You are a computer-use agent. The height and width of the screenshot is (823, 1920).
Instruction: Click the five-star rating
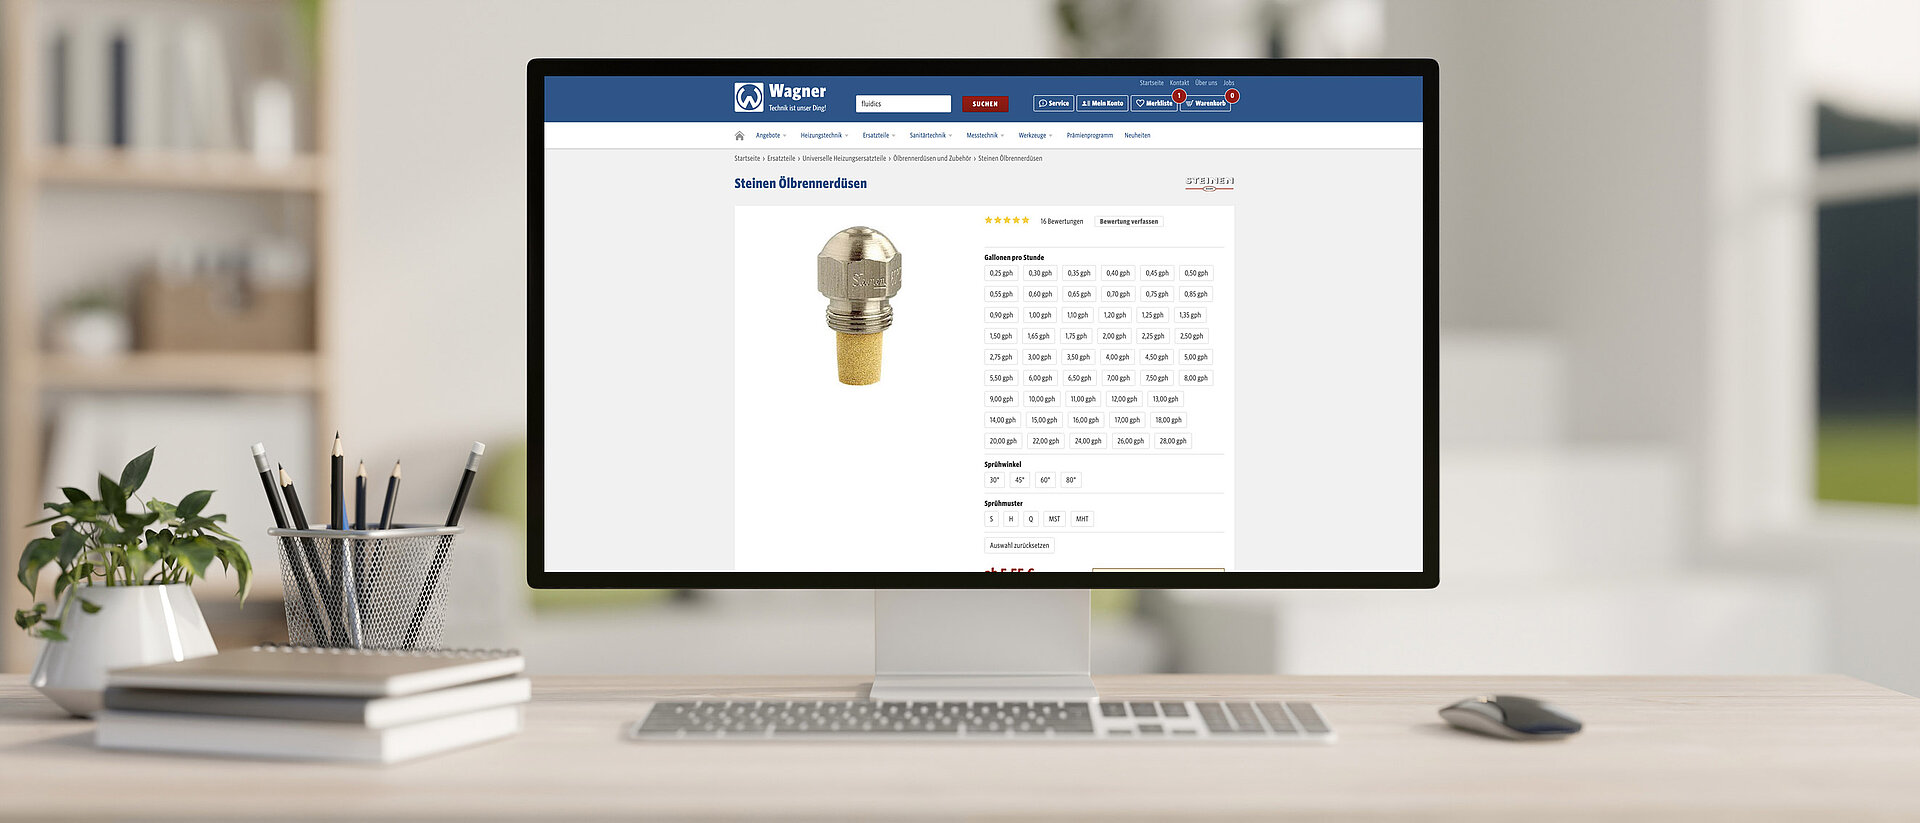click(x=1006, y=221)
